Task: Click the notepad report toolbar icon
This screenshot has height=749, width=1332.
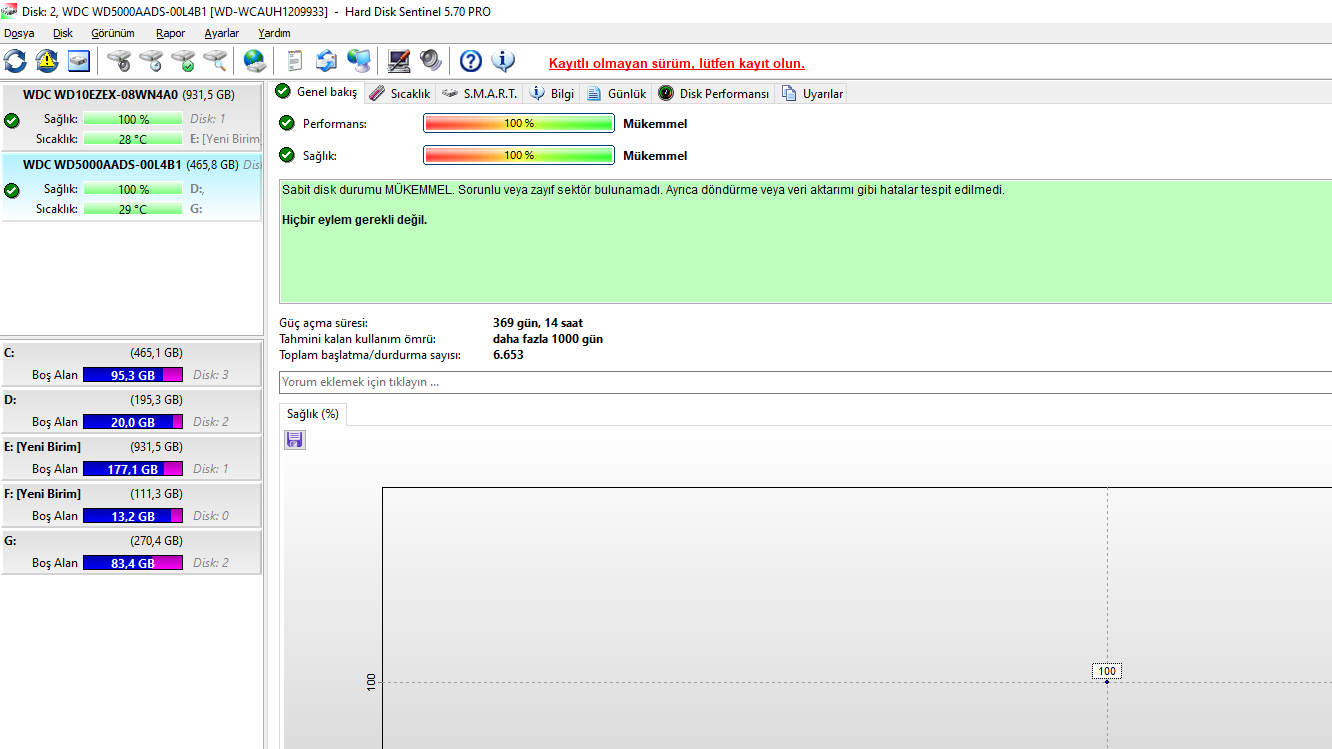Action: click(295, 61)
